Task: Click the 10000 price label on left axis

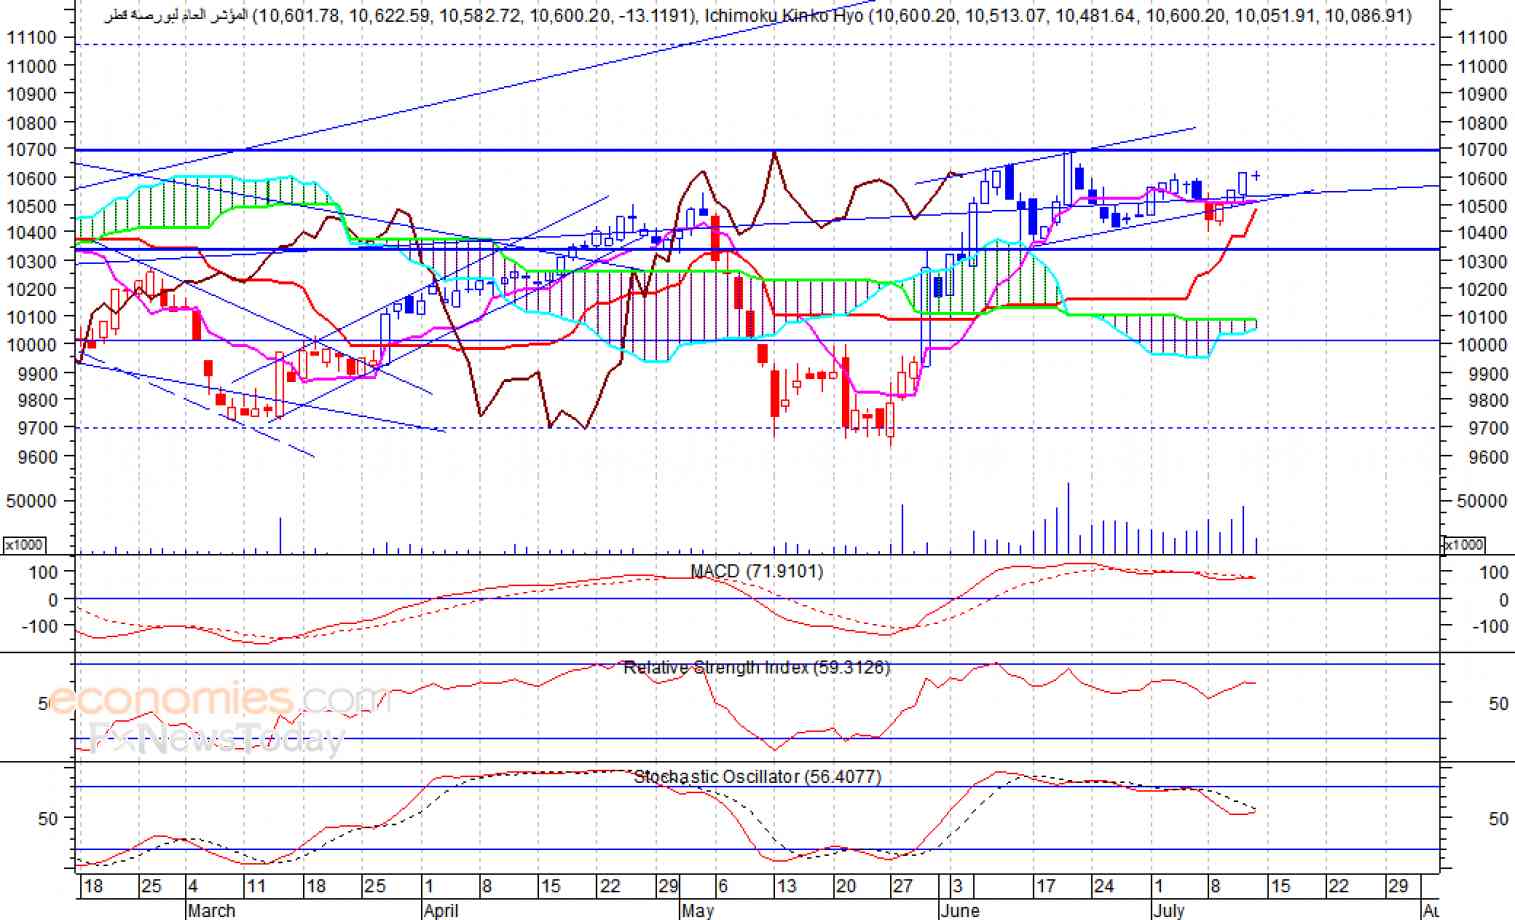Action: (32, 344)
